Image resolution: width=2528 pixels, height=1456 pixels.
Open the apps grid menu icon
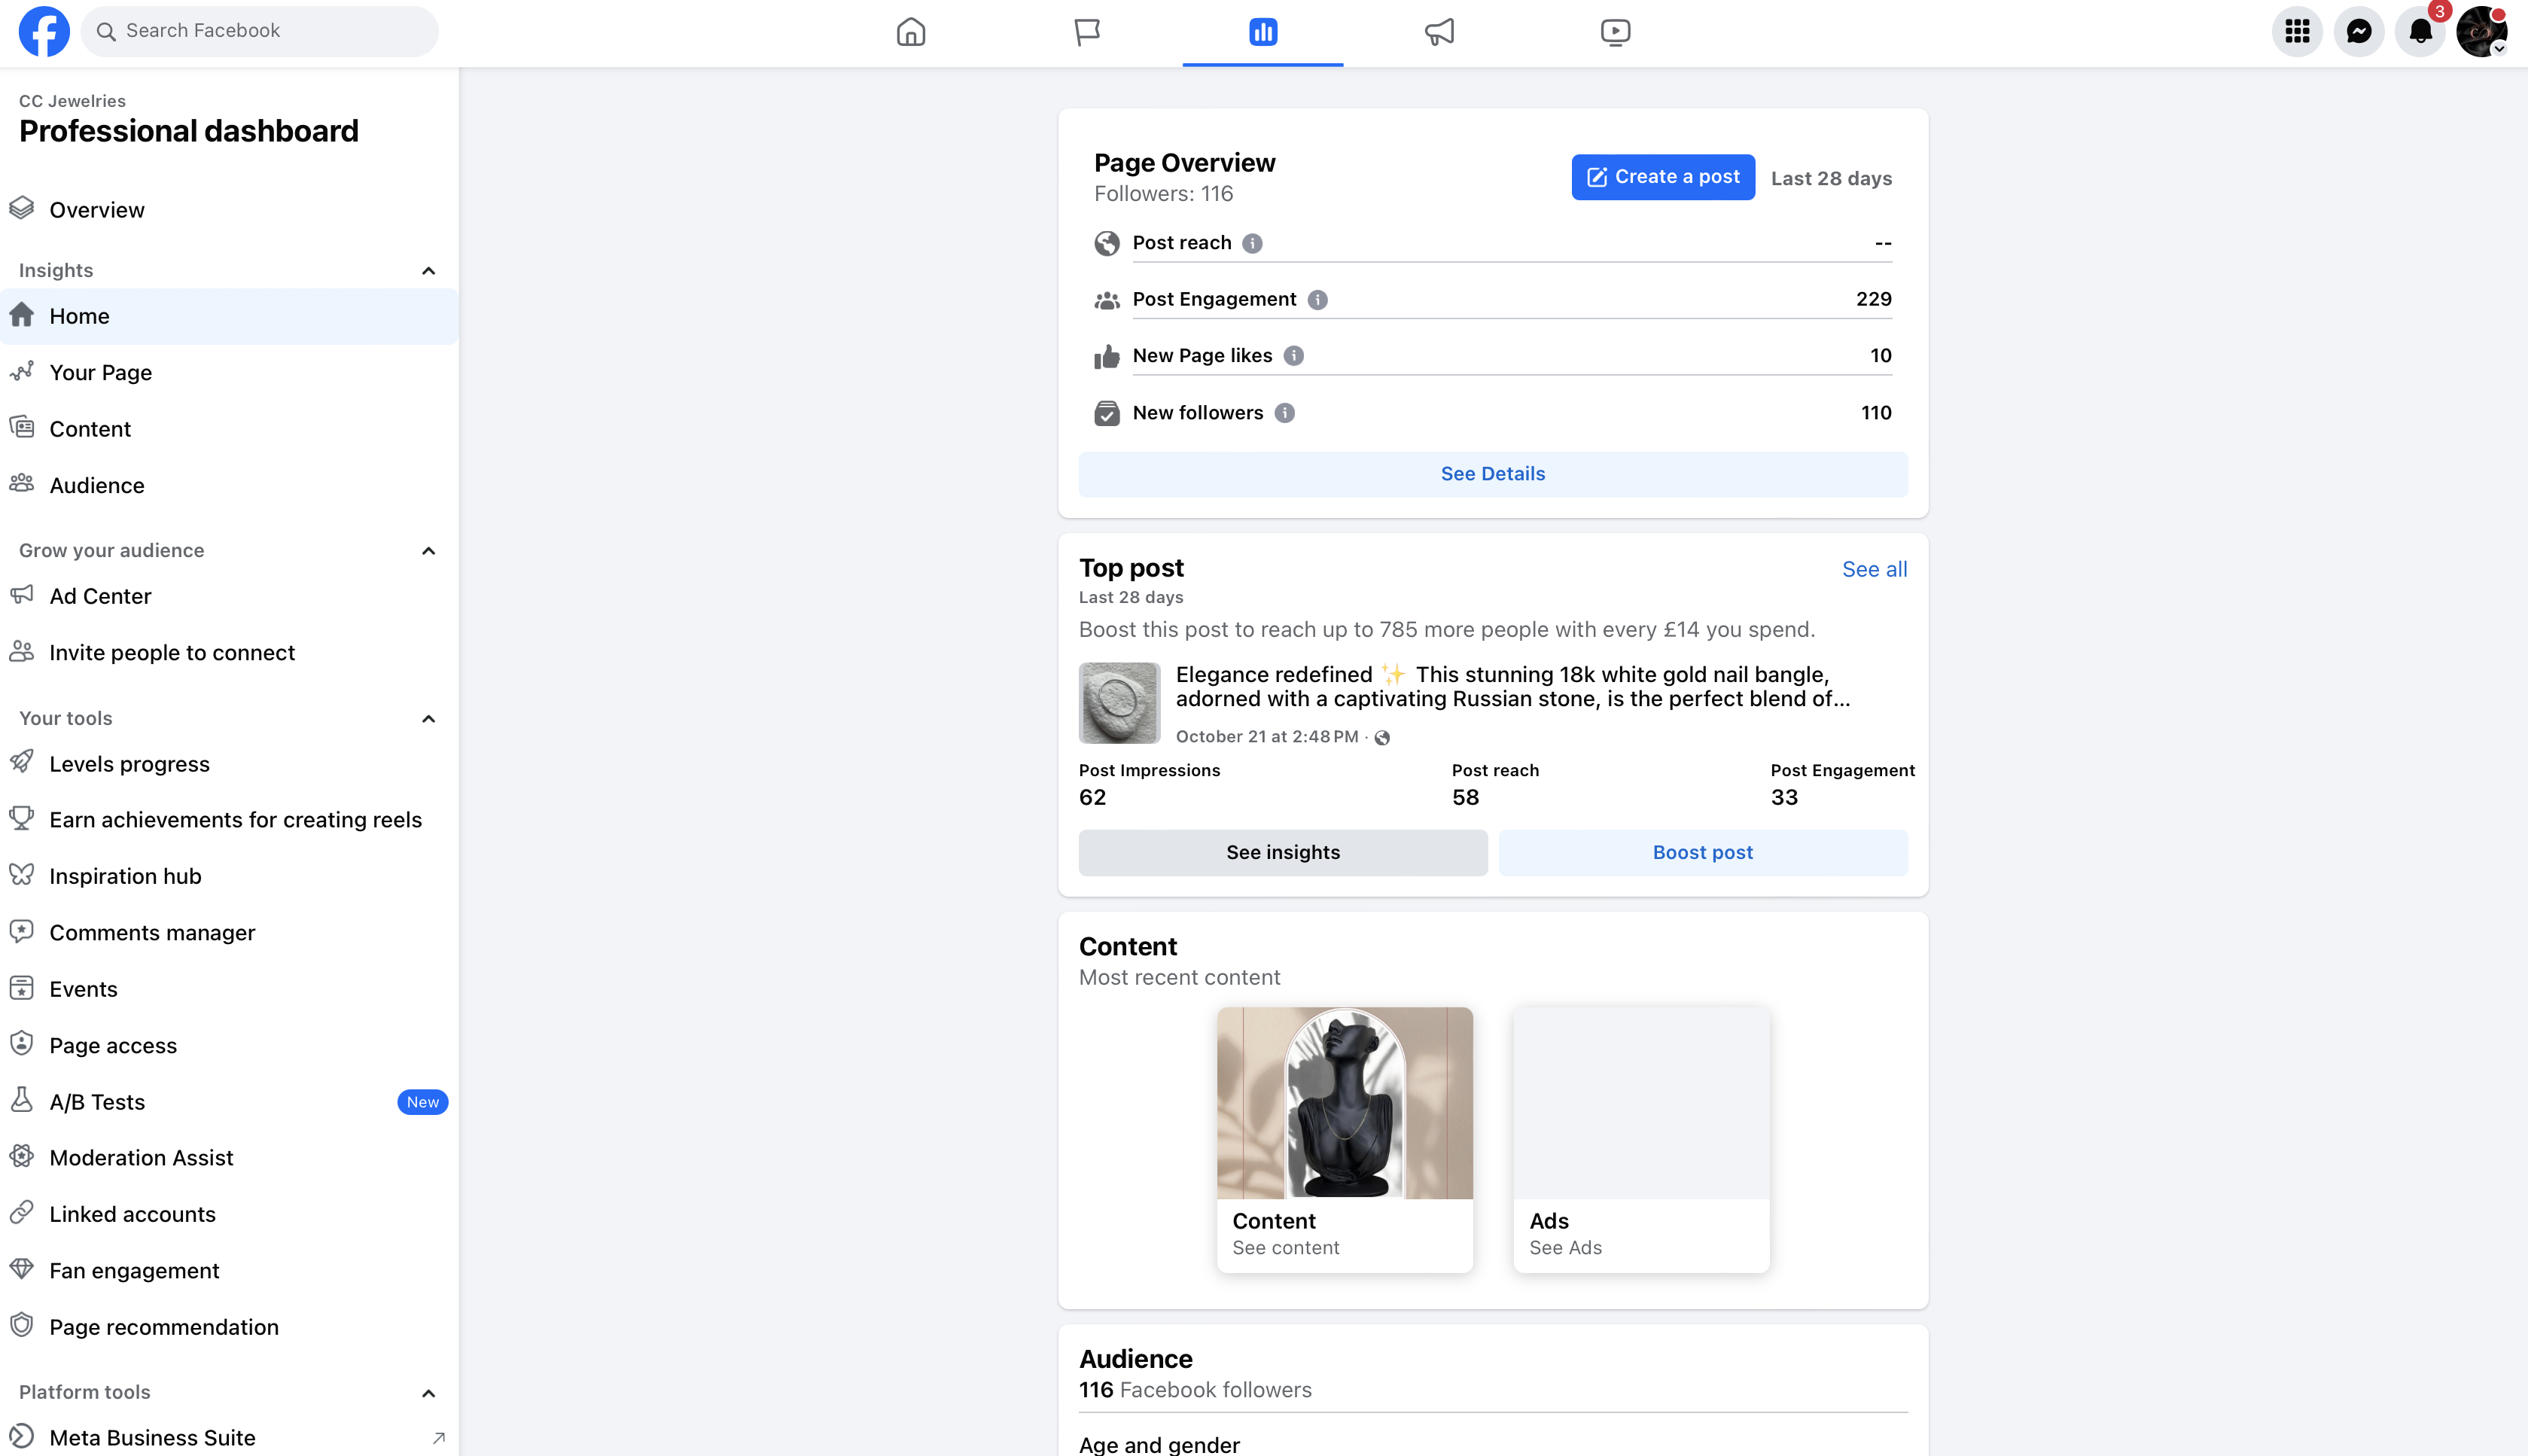tap(2297, 32)
